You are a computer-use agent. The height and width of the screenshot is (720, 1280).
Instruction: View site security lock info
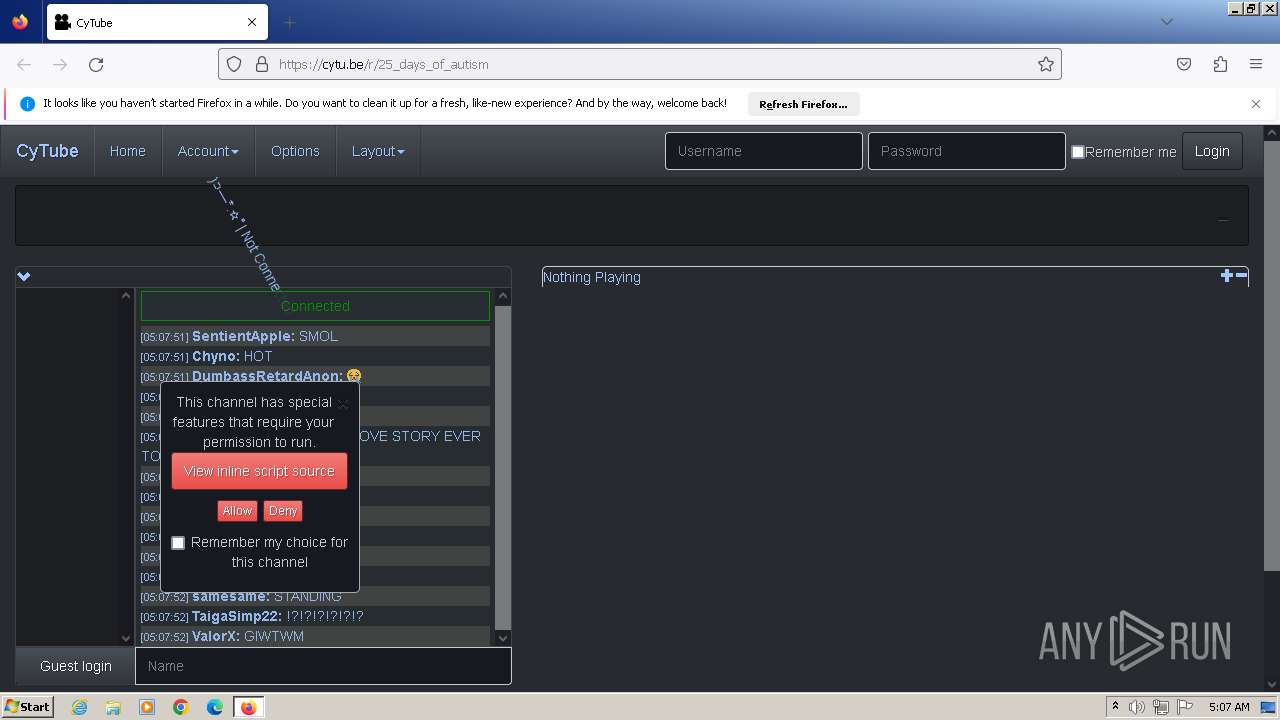(x=262, y=64)
